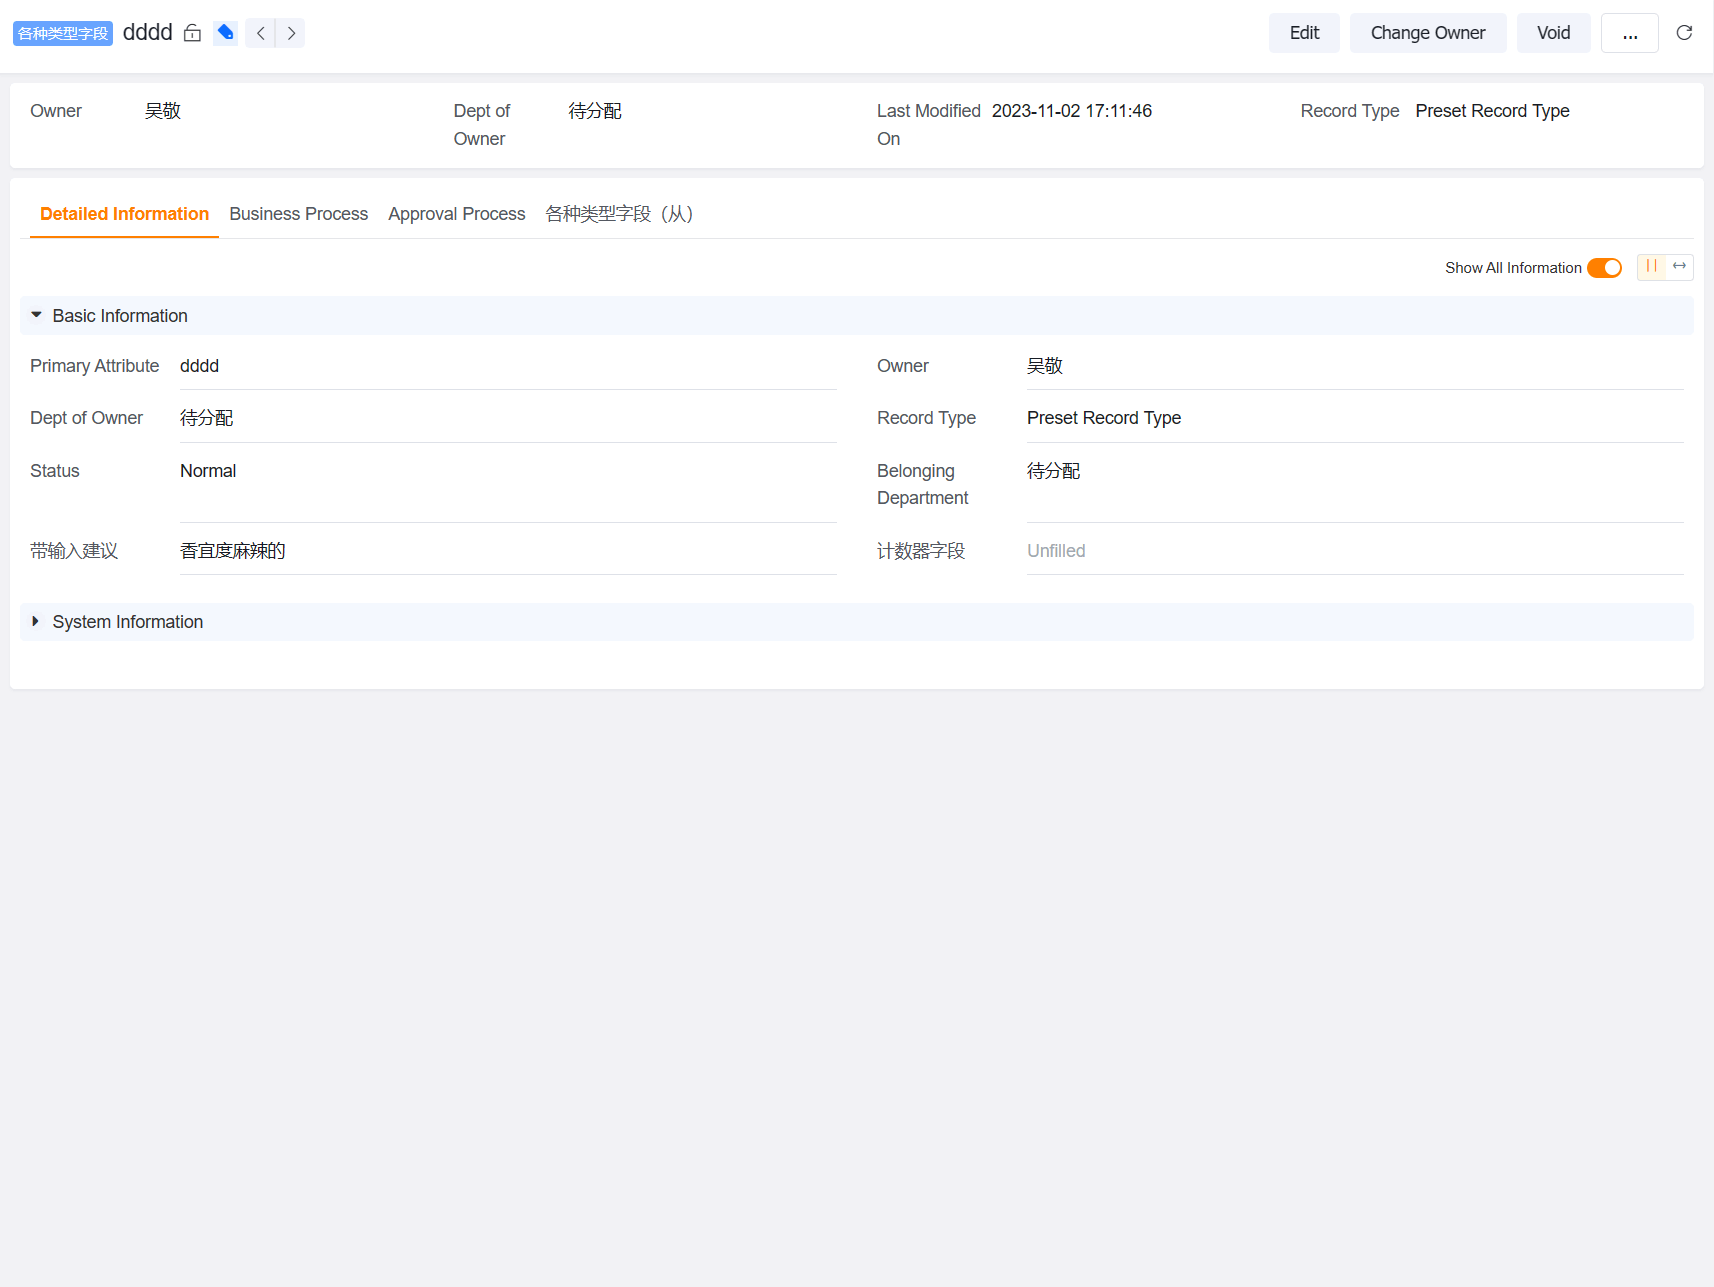Collapse the Basic Information section
The height and width of the screenshot is (1287, 1714).
pos(37,315)
